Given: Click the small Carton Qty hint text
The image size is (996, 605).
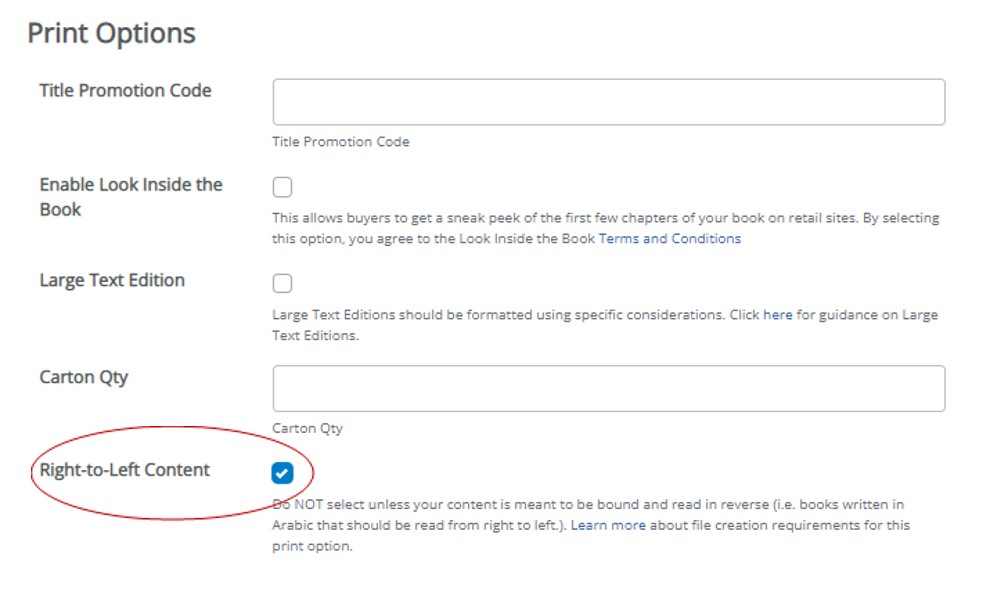Looking at the screenshot, I should [x=307, y=428].
